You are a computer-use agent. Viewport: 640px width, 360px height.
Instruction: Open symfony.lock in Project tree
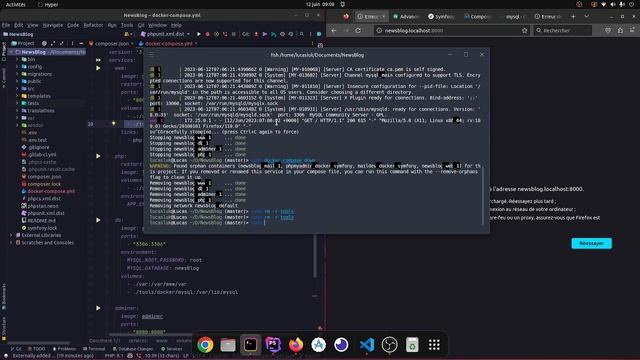click(39, 228)
